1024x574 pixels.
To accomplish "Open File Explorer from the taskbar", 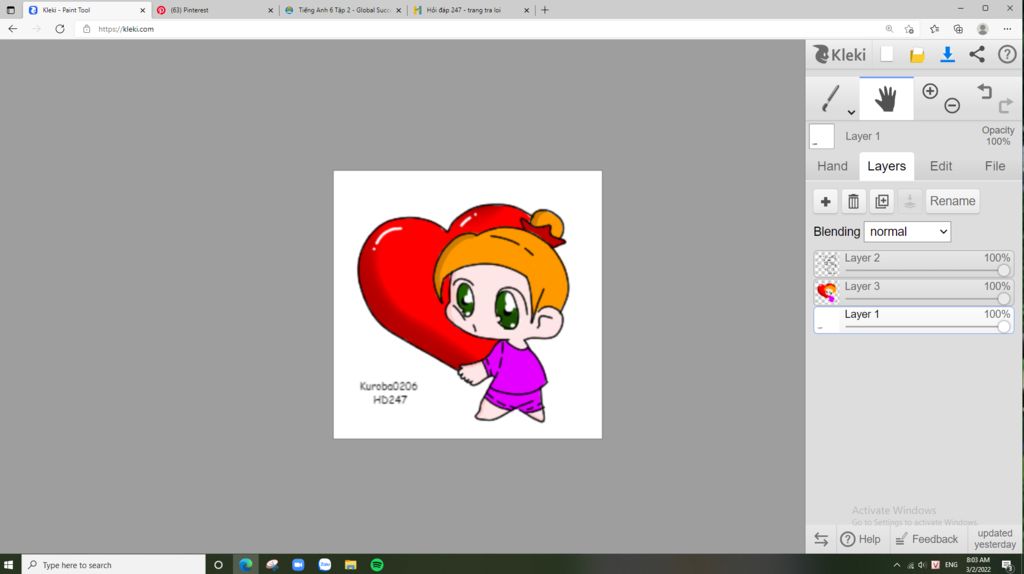I will click(351, 565).
